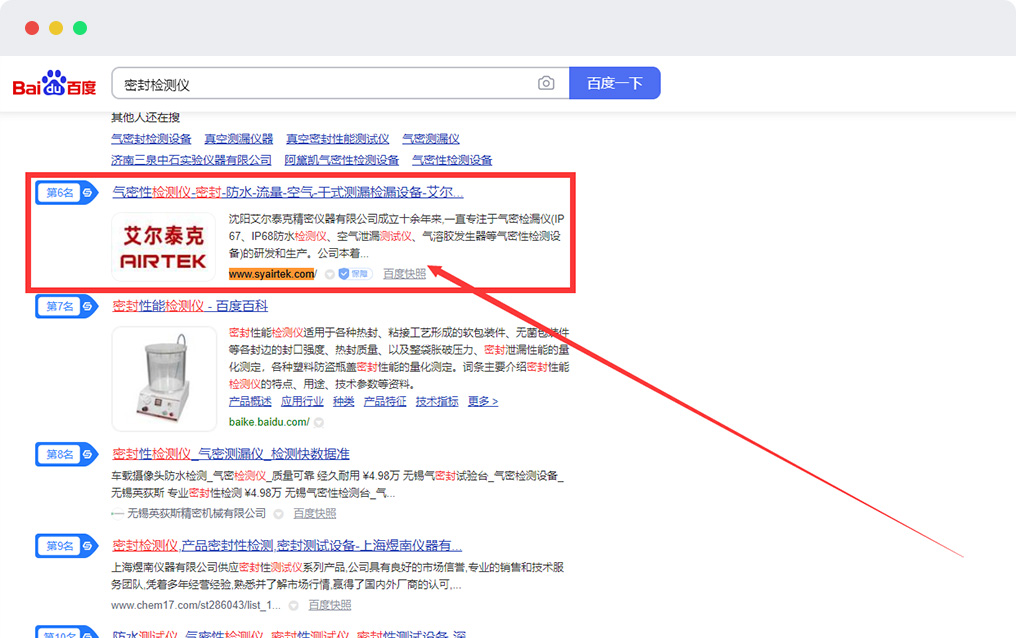Open the 种类 sub-link
This screenshot has height=638, width=1016.
coord(343,402)
